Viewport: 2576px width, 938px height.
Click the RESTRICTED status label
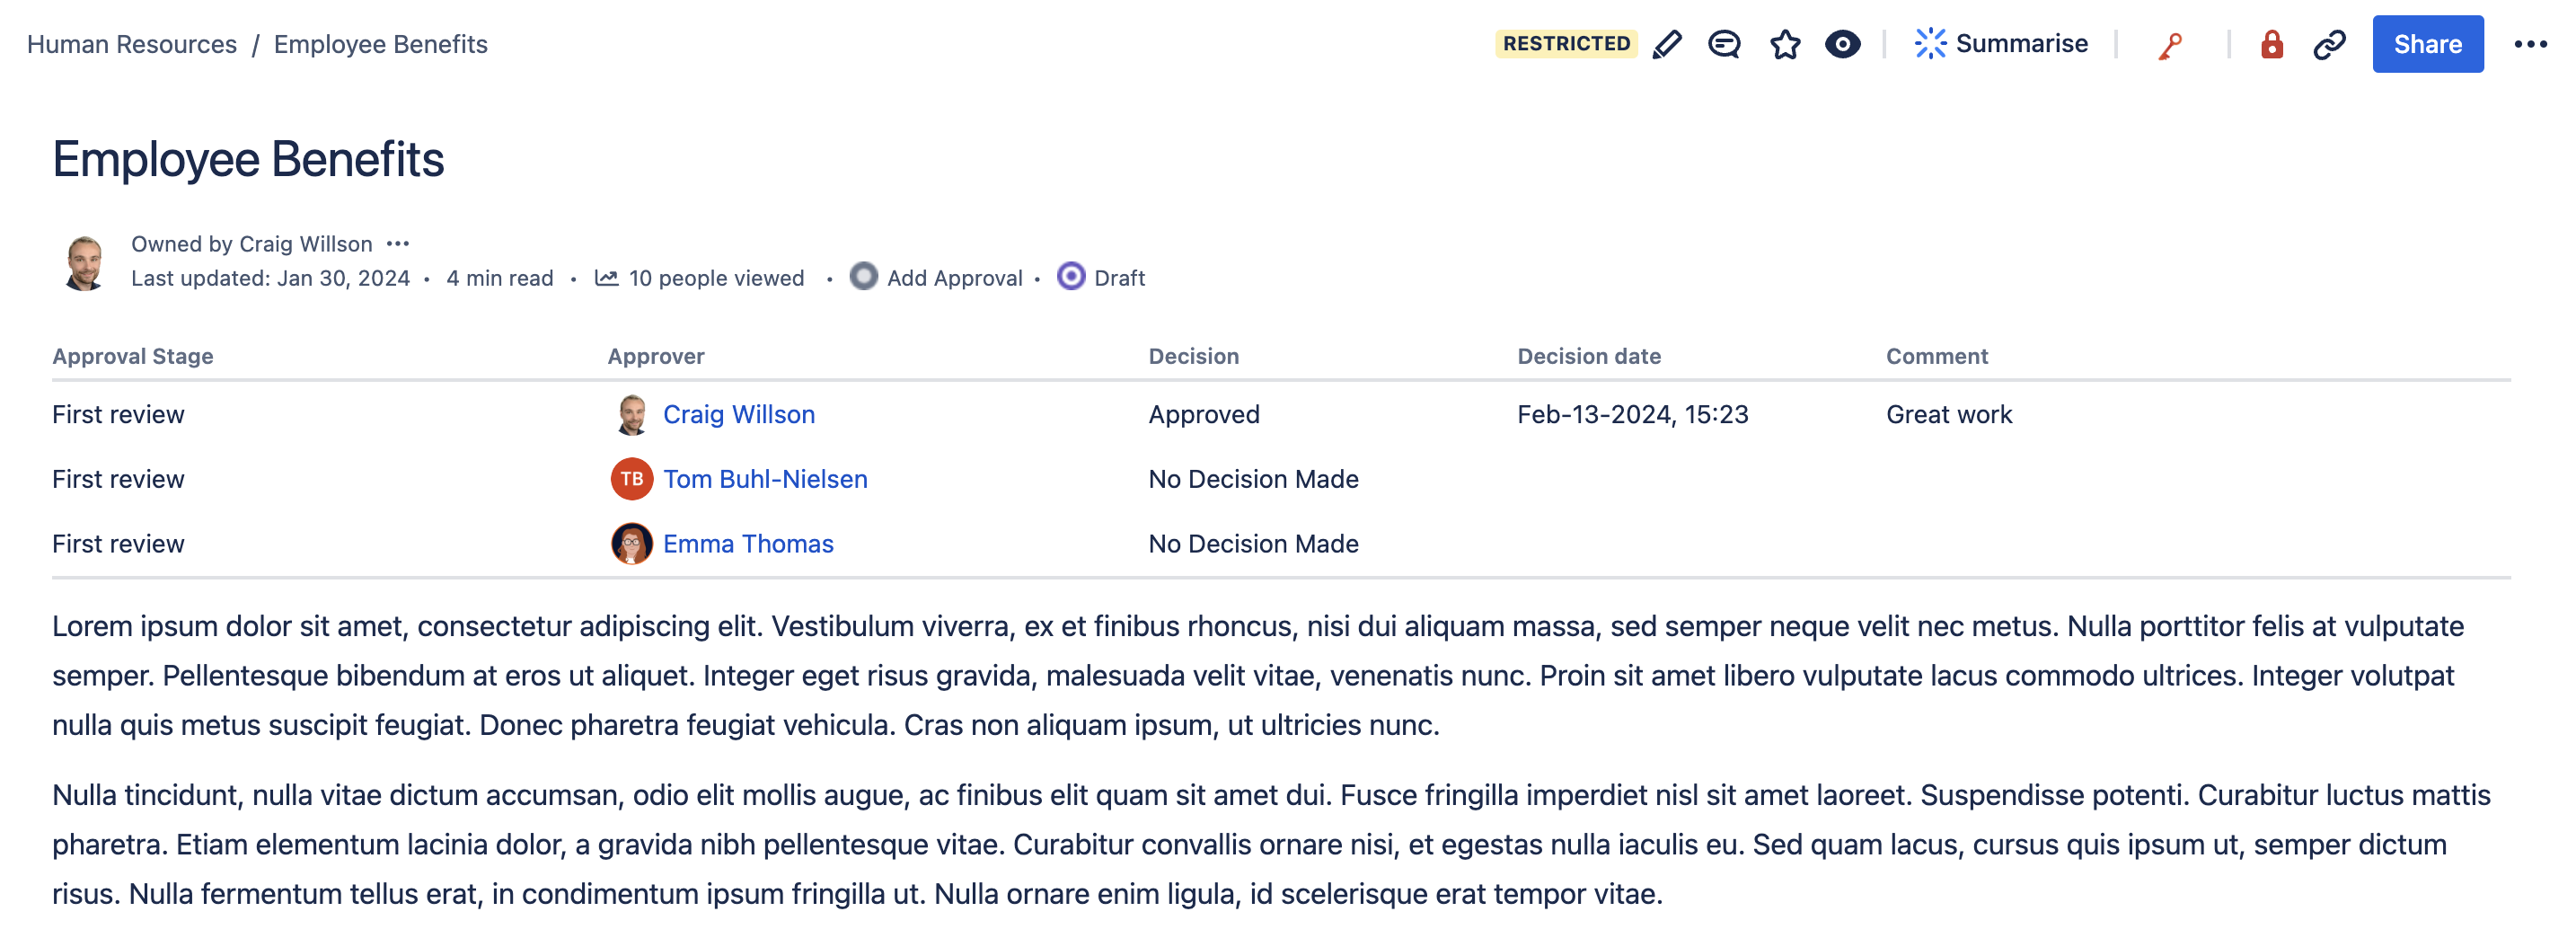point(1566,44)
